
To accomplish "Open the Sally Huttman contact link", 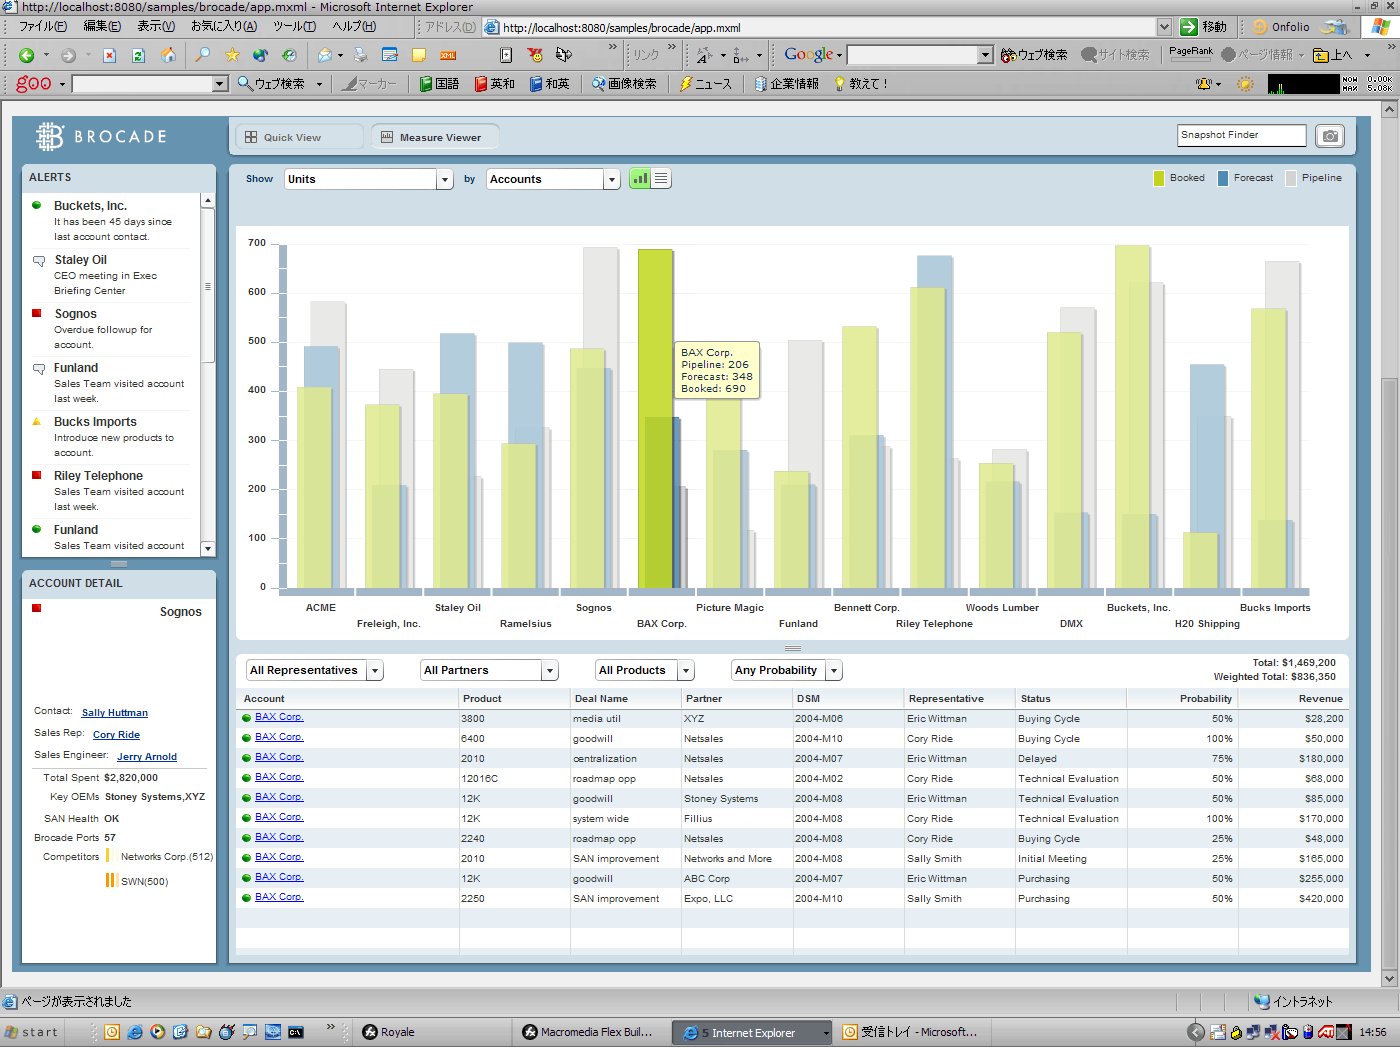I will 115,713.
